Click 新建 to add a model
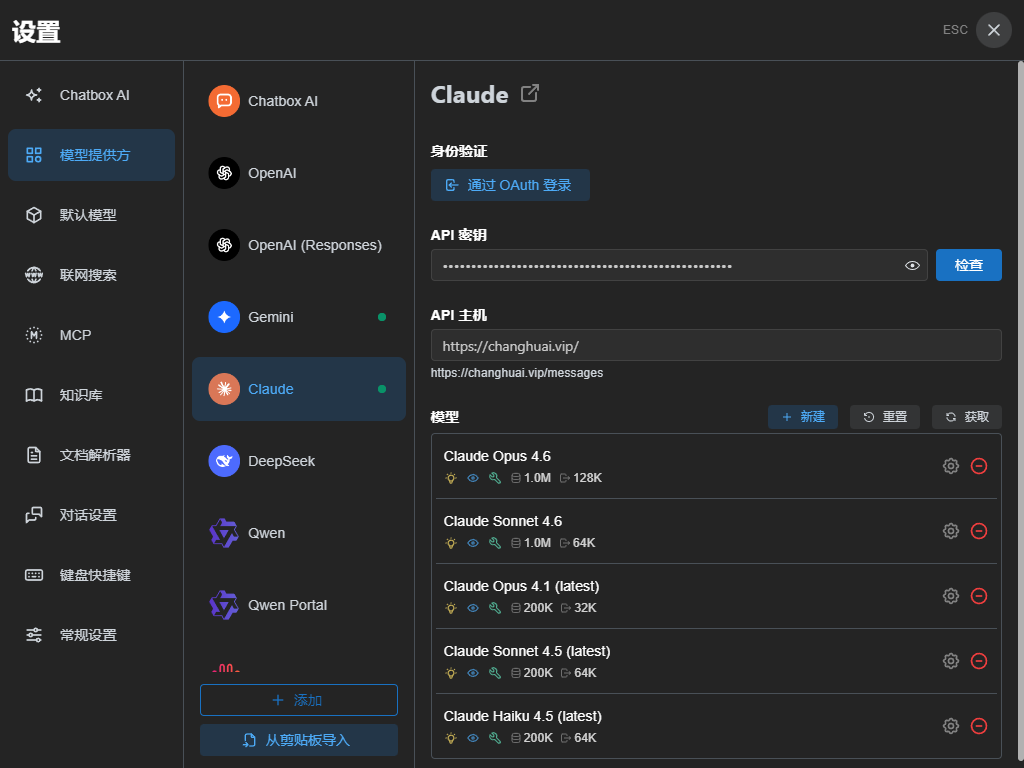The image size is (1024, 768). [803, 417]
